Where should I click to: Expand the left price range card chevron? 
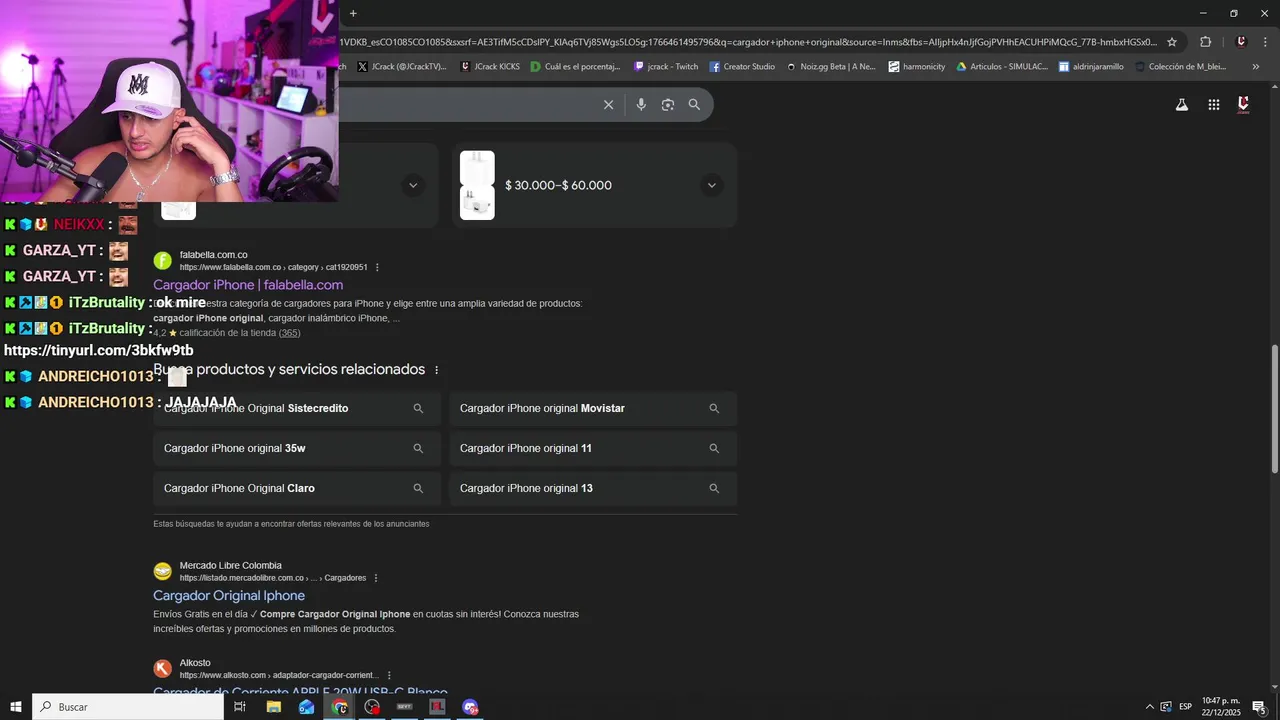(413, 185)
